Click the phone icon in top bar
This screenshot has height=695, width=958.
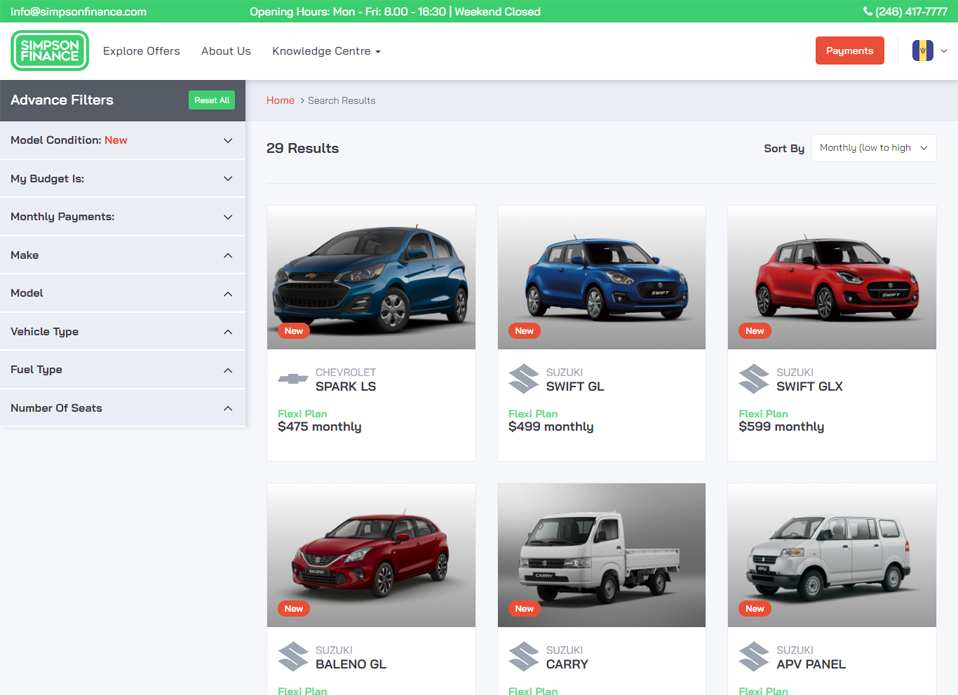[x=868, y=11]
